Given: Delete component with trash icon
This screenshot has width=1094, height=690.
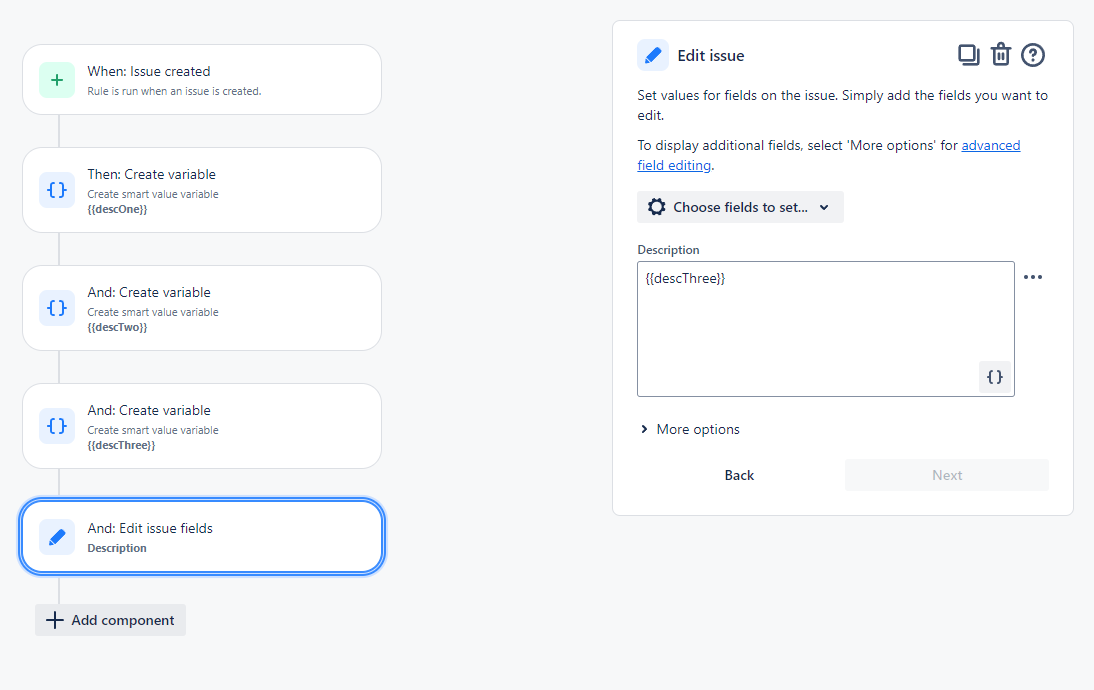Looking at the screenshot, I should [1001, 54].
